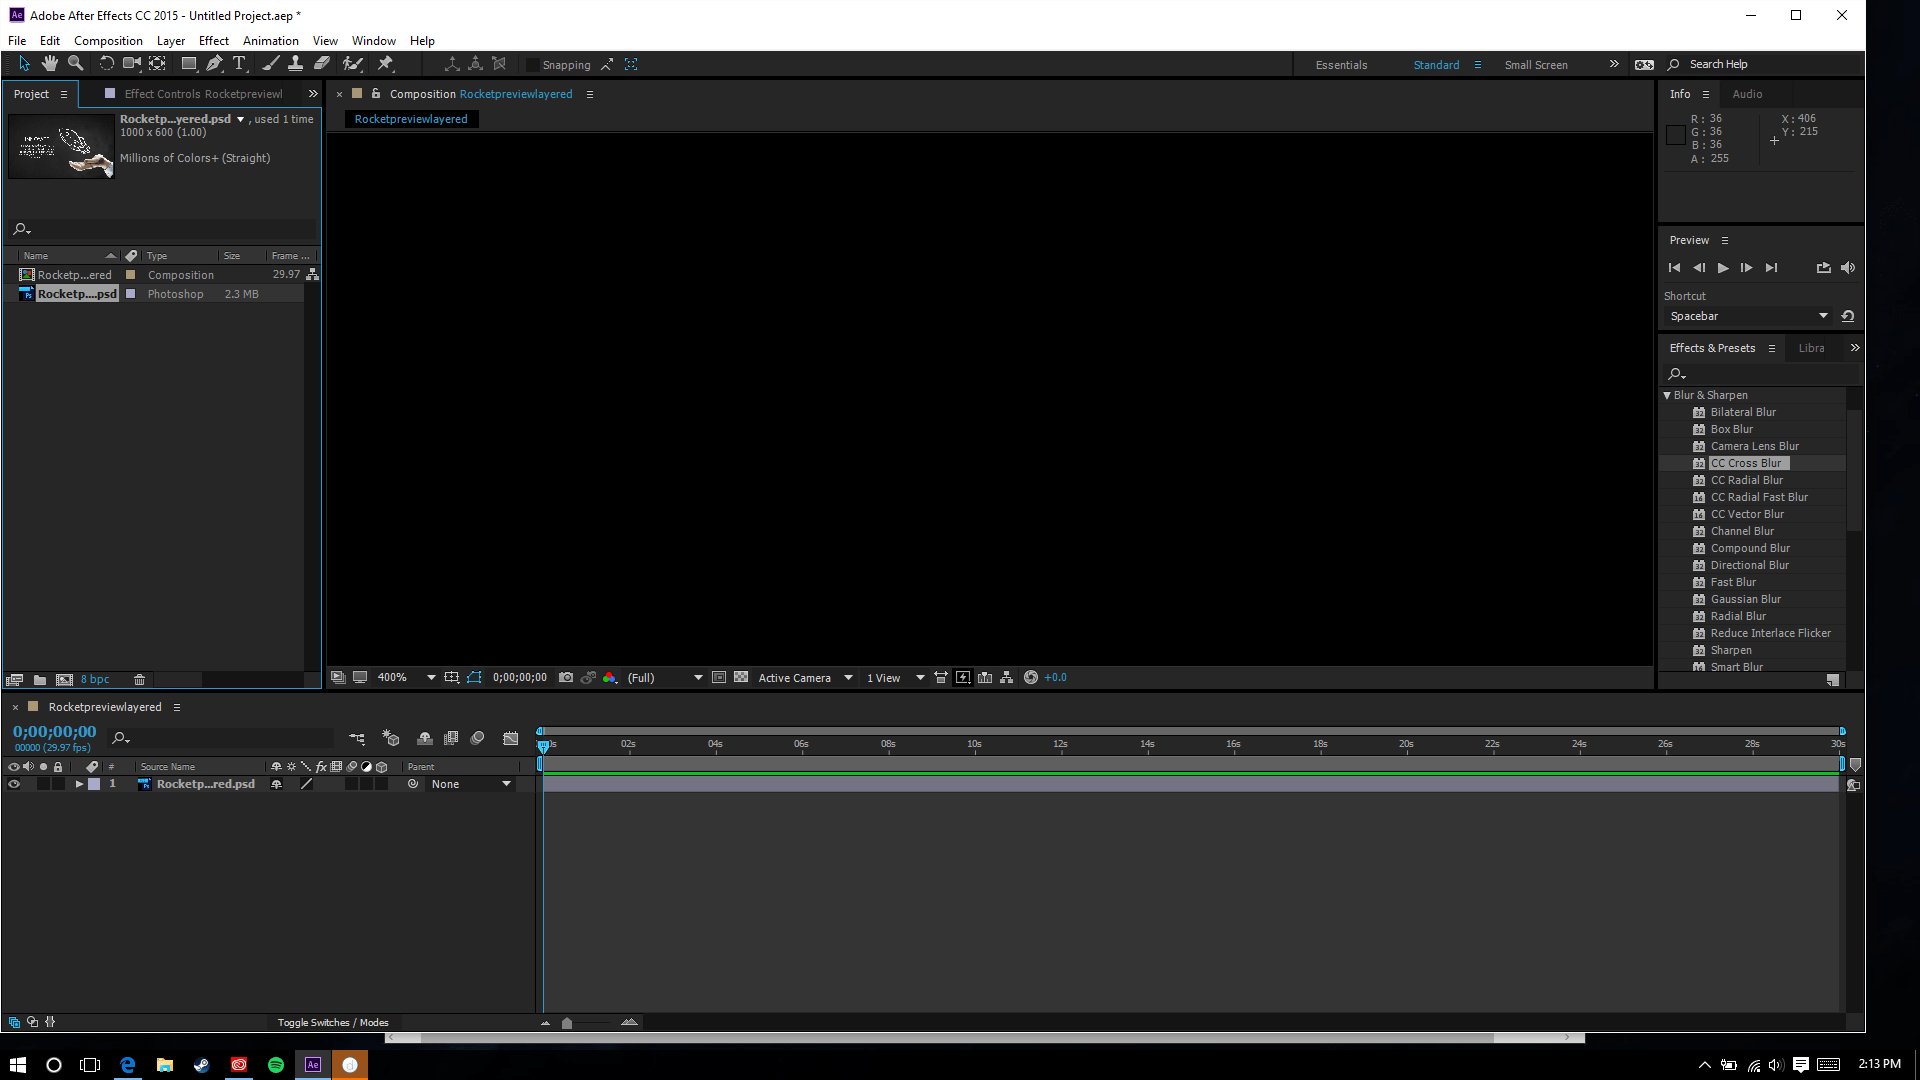Lock the Rocketp...red.psd layer

click(58, 784)
